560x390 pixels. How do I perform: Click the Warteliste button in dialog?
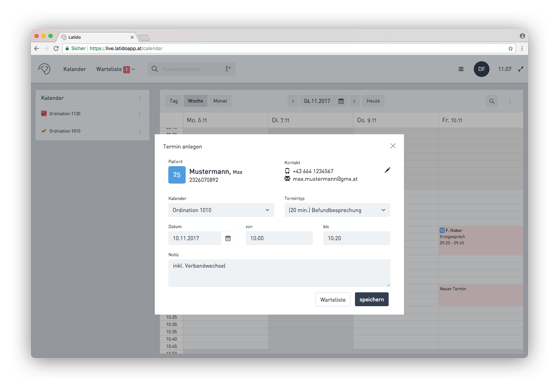click(333, 299)
